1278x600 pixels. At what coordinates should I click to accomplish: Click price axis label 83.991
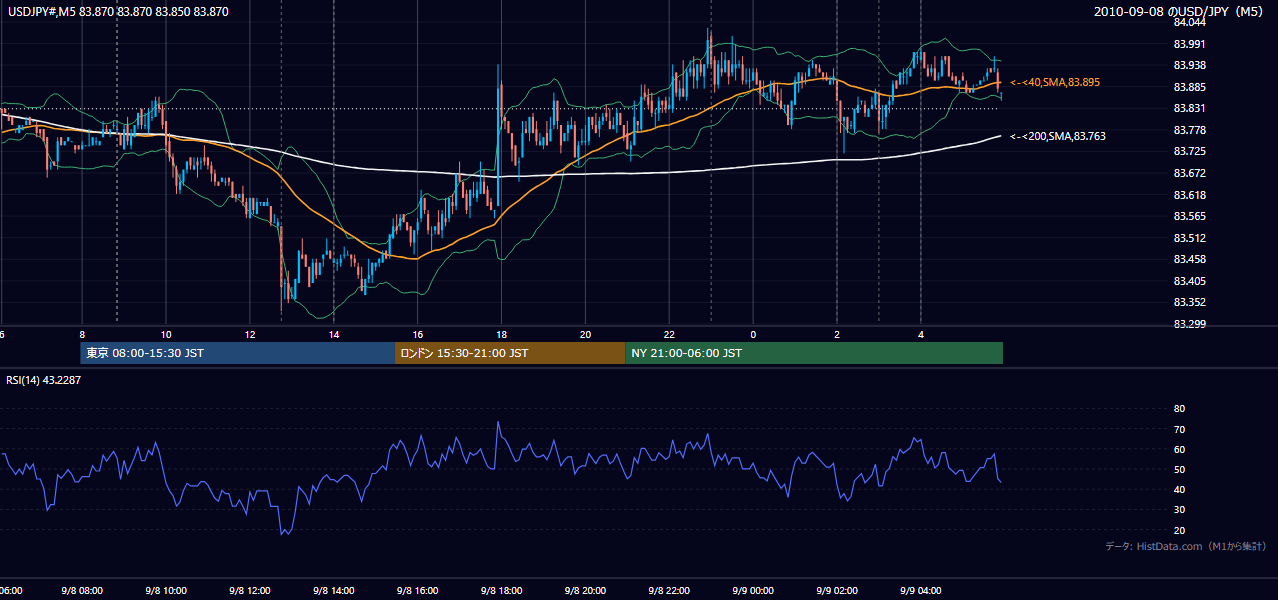(1190, 44)
